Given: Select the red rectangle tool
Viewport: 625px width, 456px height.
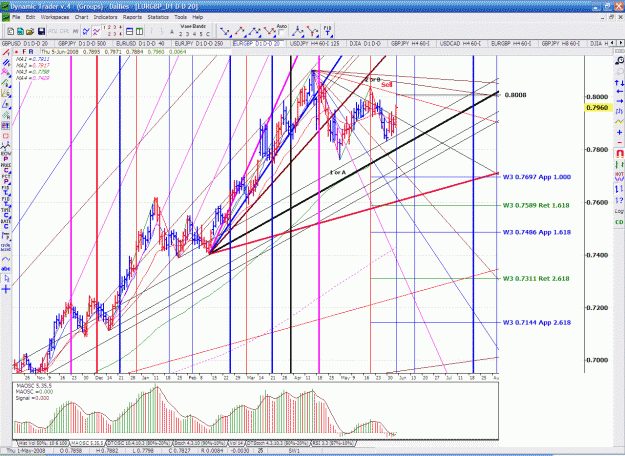Looking at the screenshot, I should coord(6,136).
